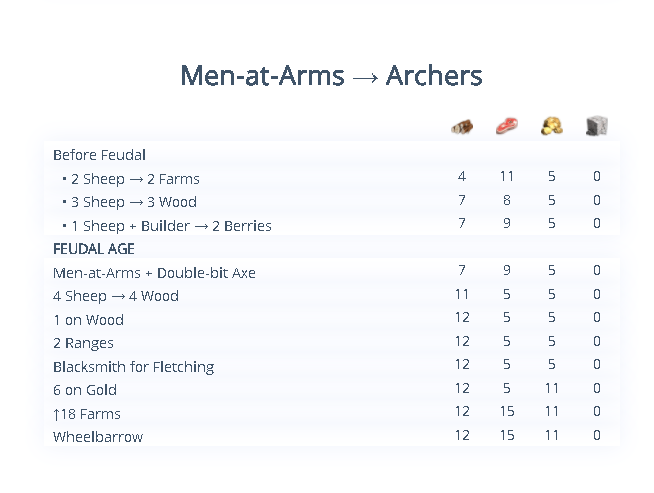Select the 4 Sheep → 4 Wood row
Viewport: 654px width, 493px height.
point(116,296)
